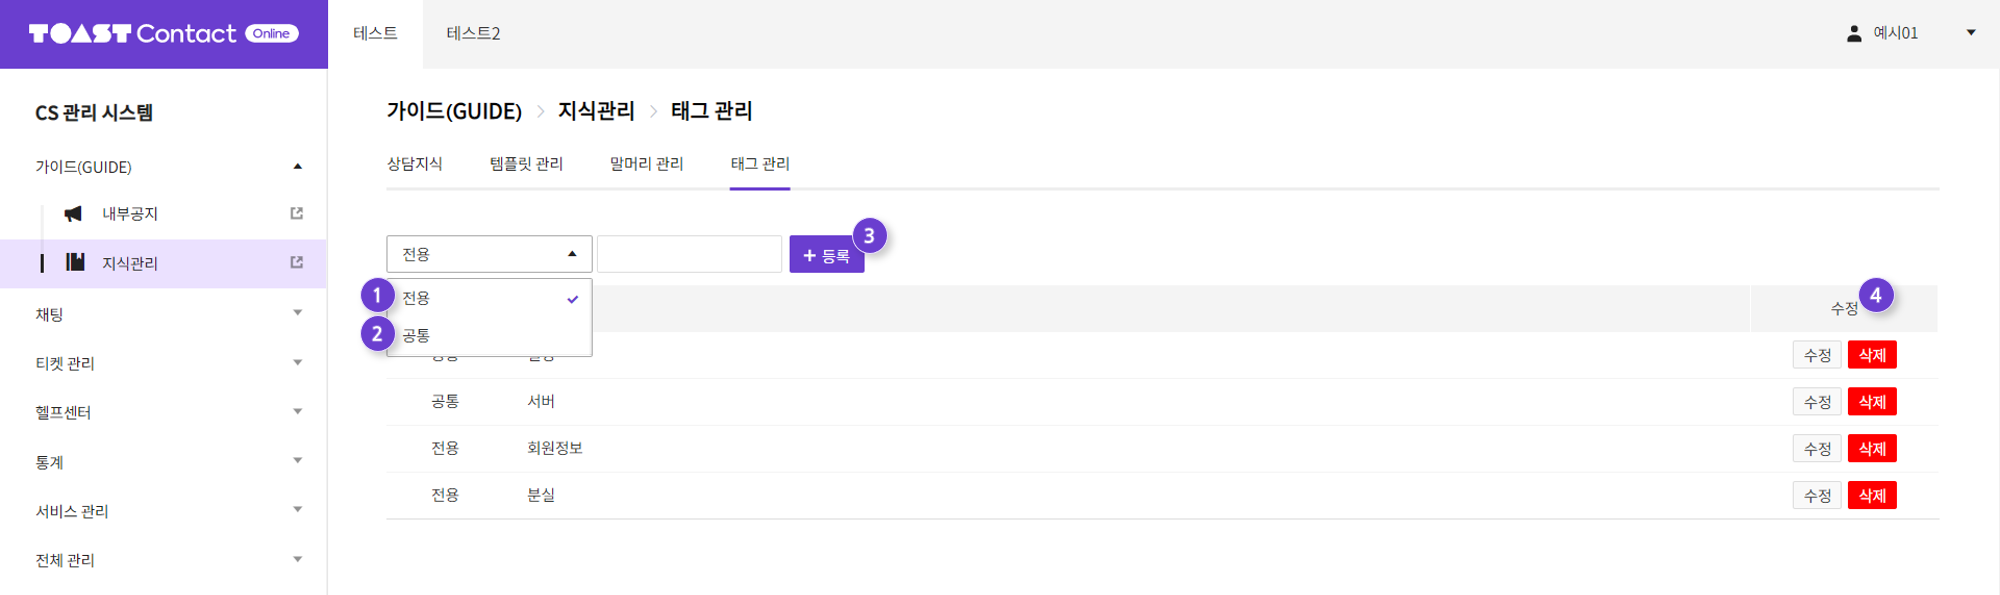Select the 전용 option with checkmark
Viewport: 2000px width, 595px height.
point(490,298)
